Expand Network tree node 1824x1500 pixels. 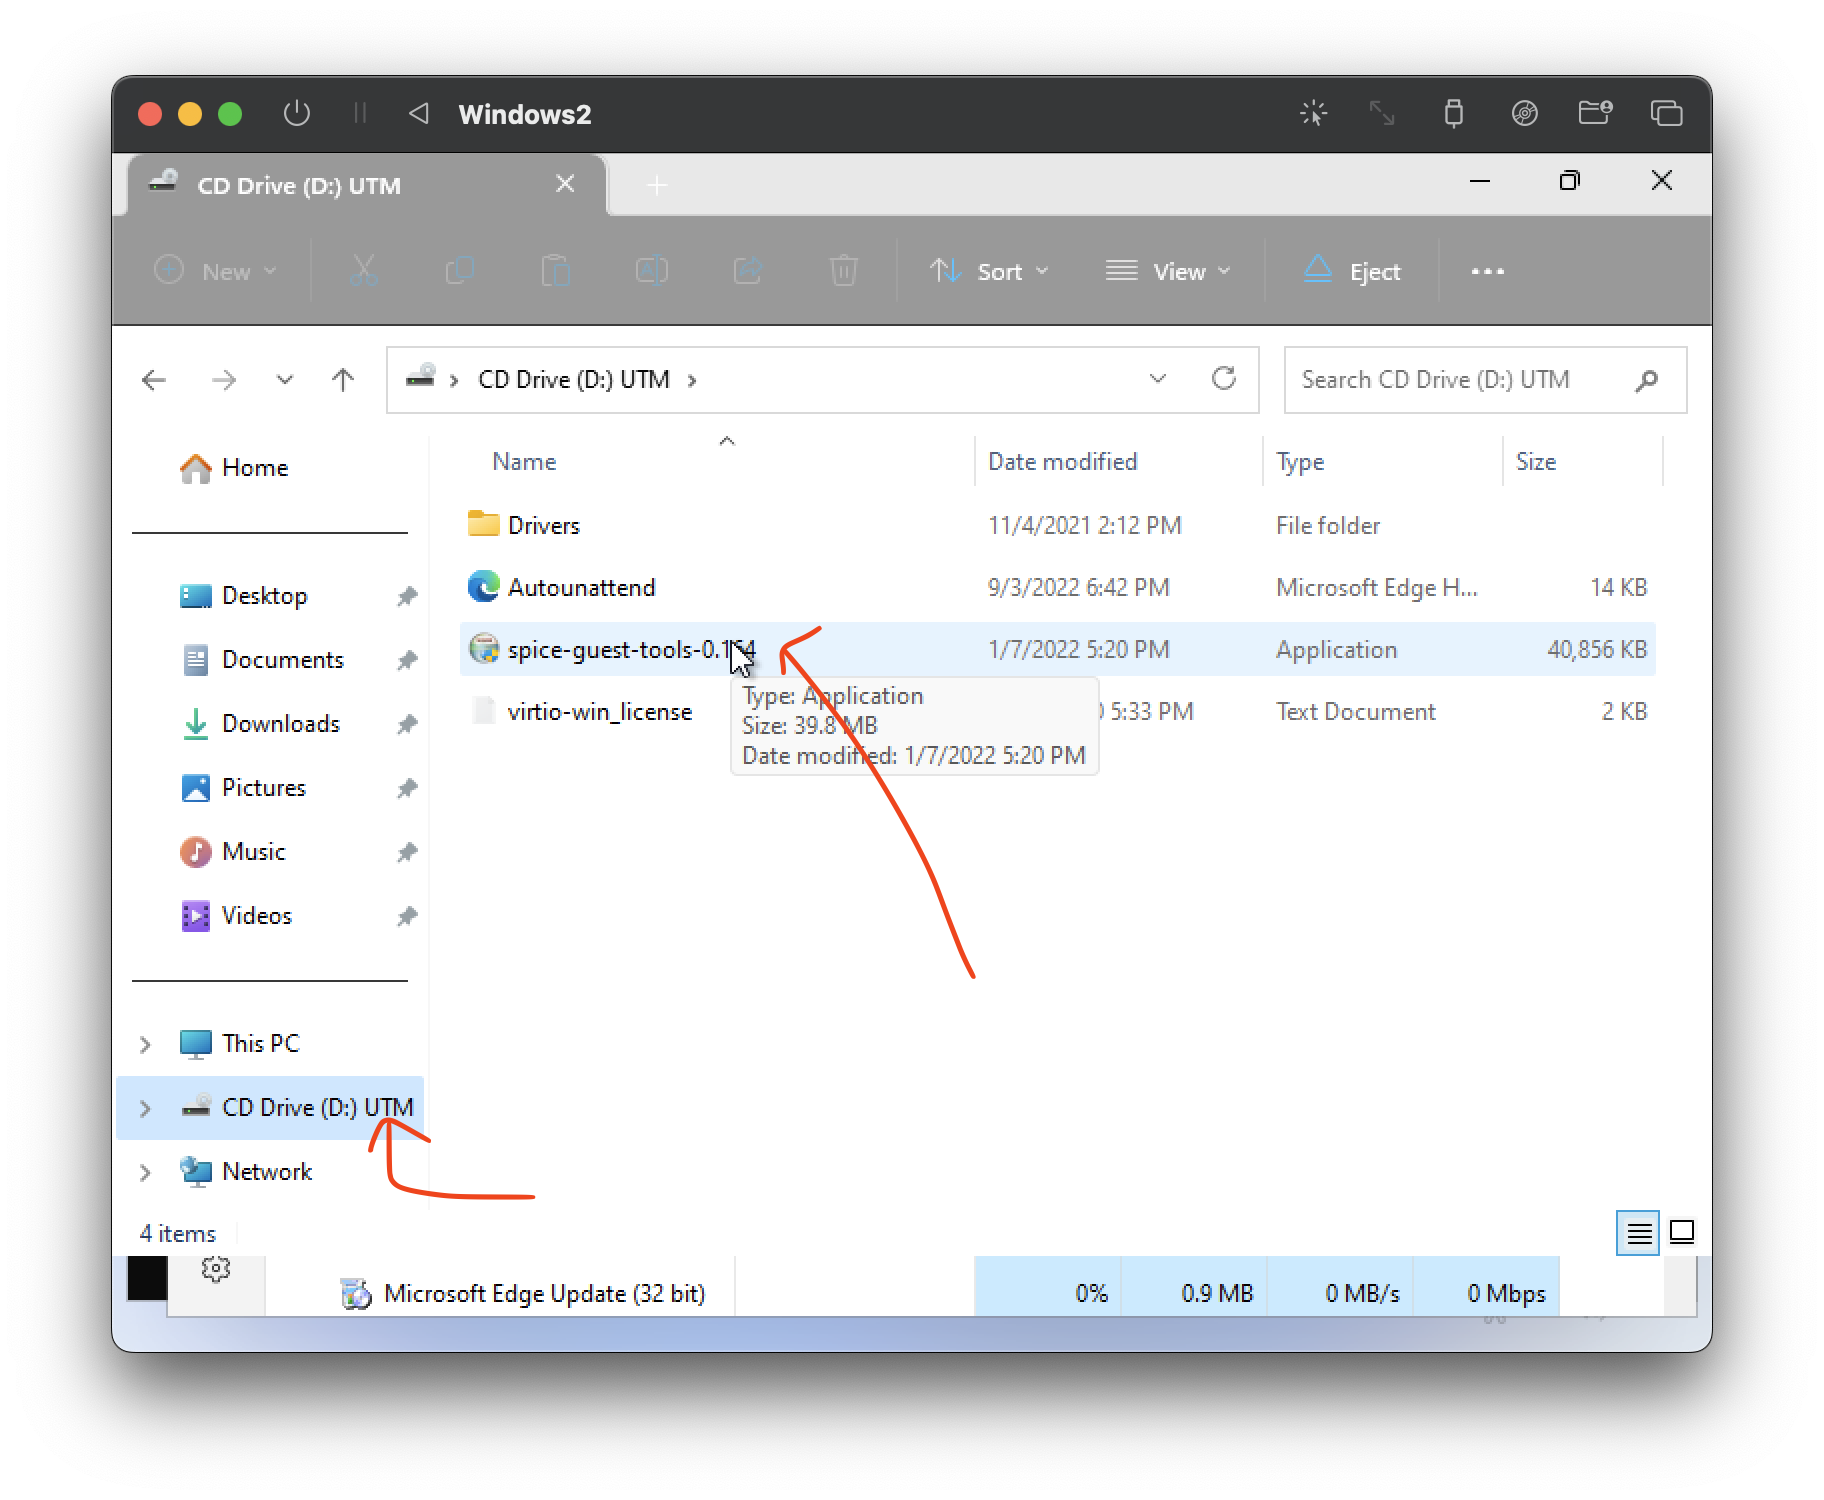pyautogui.click(x=146, y=1172)
